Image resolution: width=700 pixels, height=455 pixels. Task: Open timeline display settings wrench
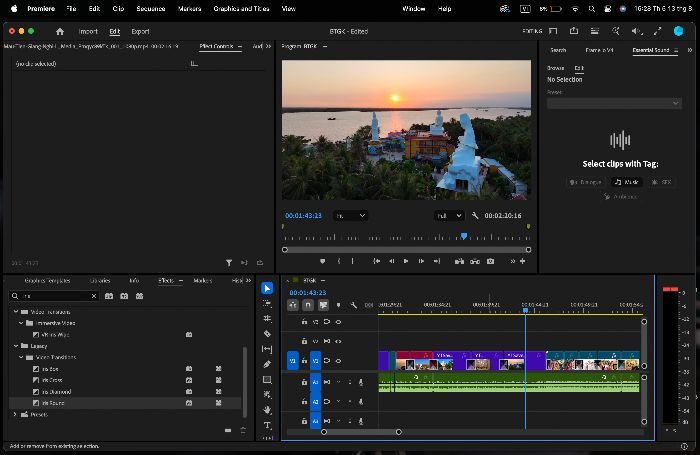353,305
